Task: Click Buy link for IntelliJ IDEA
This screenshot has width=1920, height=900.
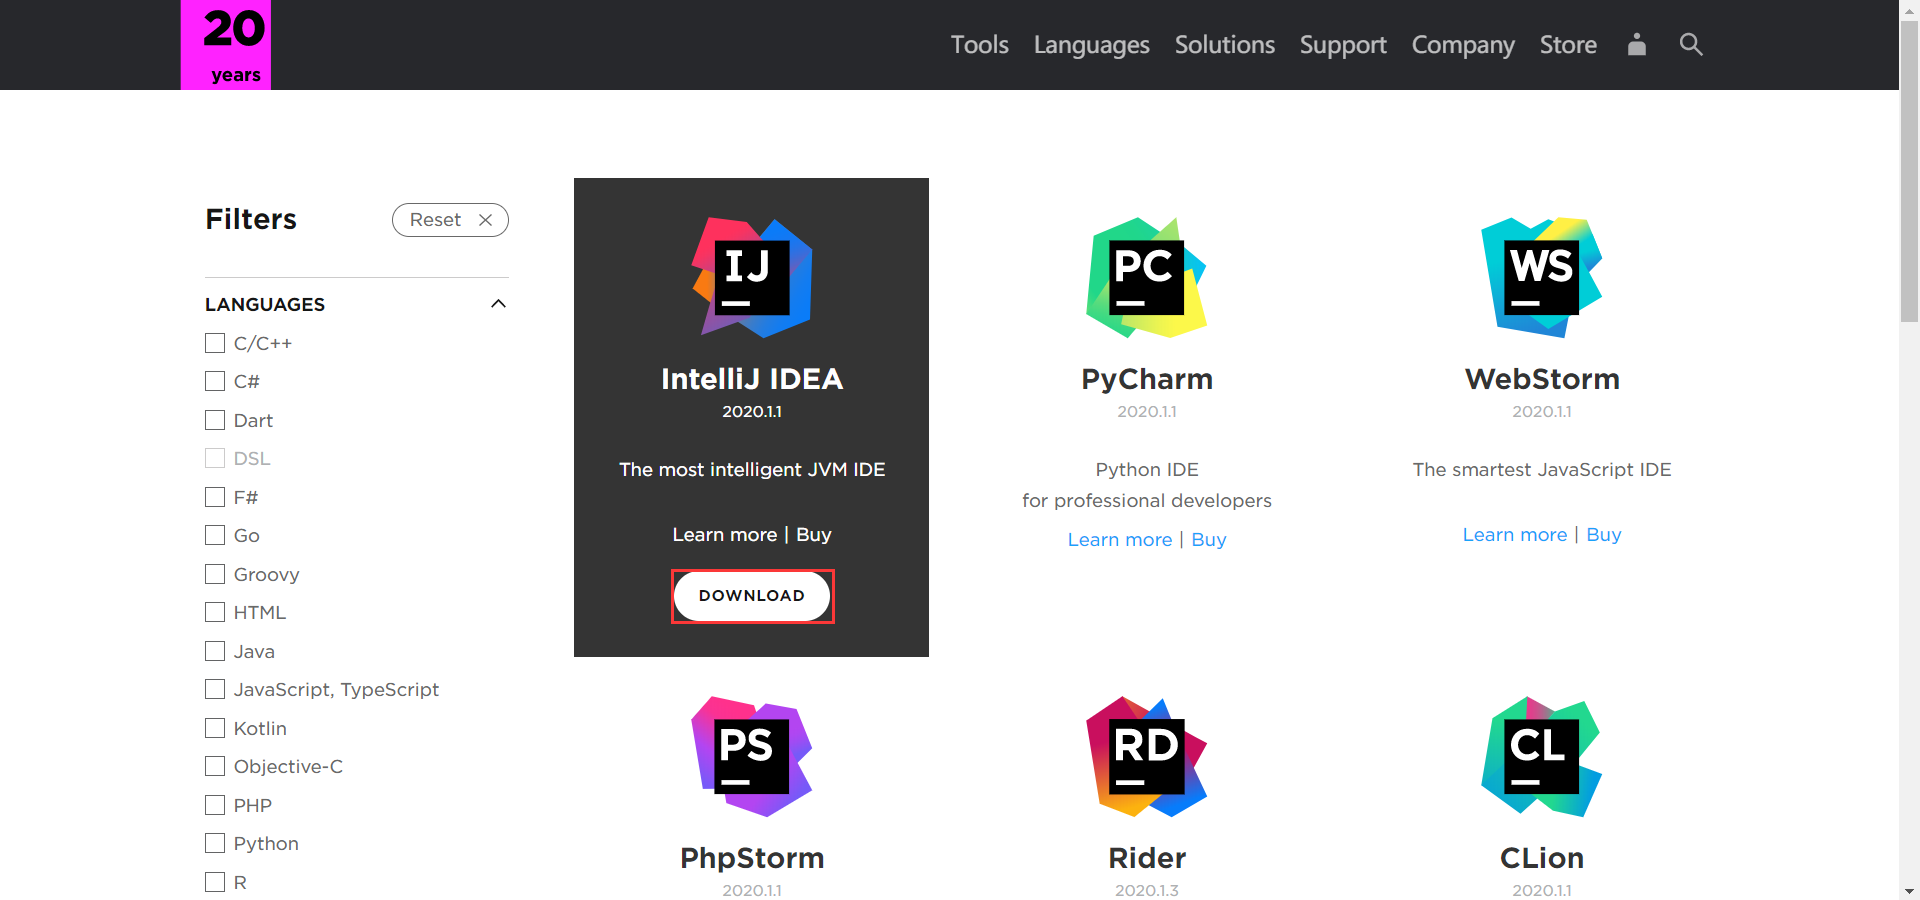Action: [814, 535]
